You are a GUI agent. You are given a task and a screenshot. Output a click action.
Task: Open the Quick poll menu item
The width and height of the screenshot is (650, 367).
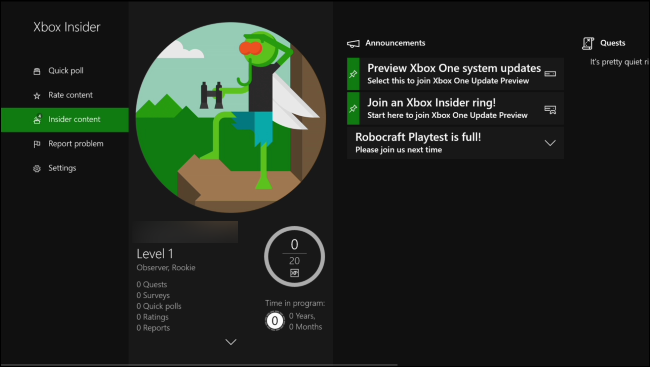65,71
